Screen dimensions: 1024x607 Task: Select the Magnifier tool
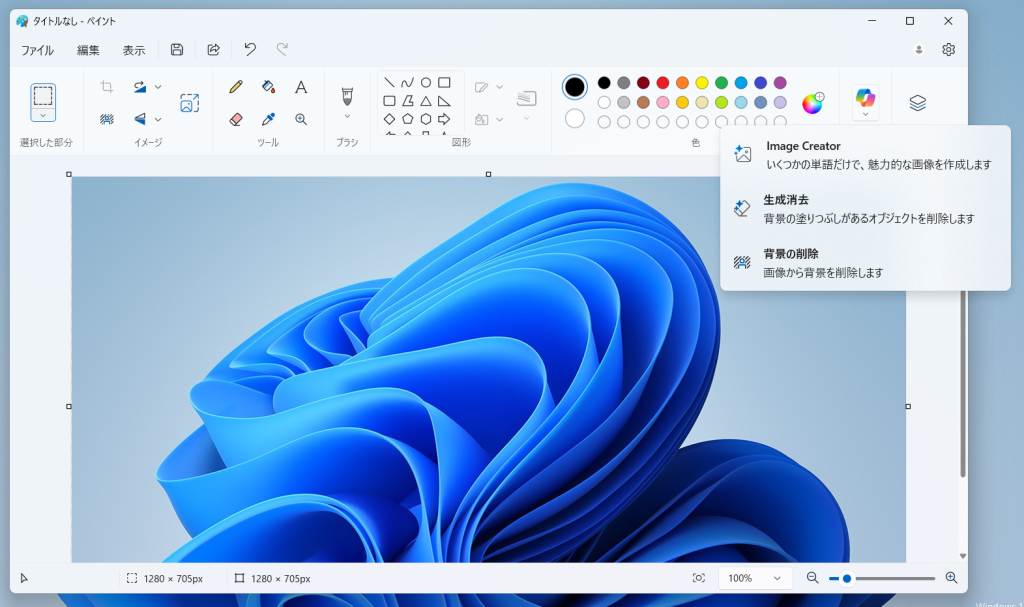300,119
